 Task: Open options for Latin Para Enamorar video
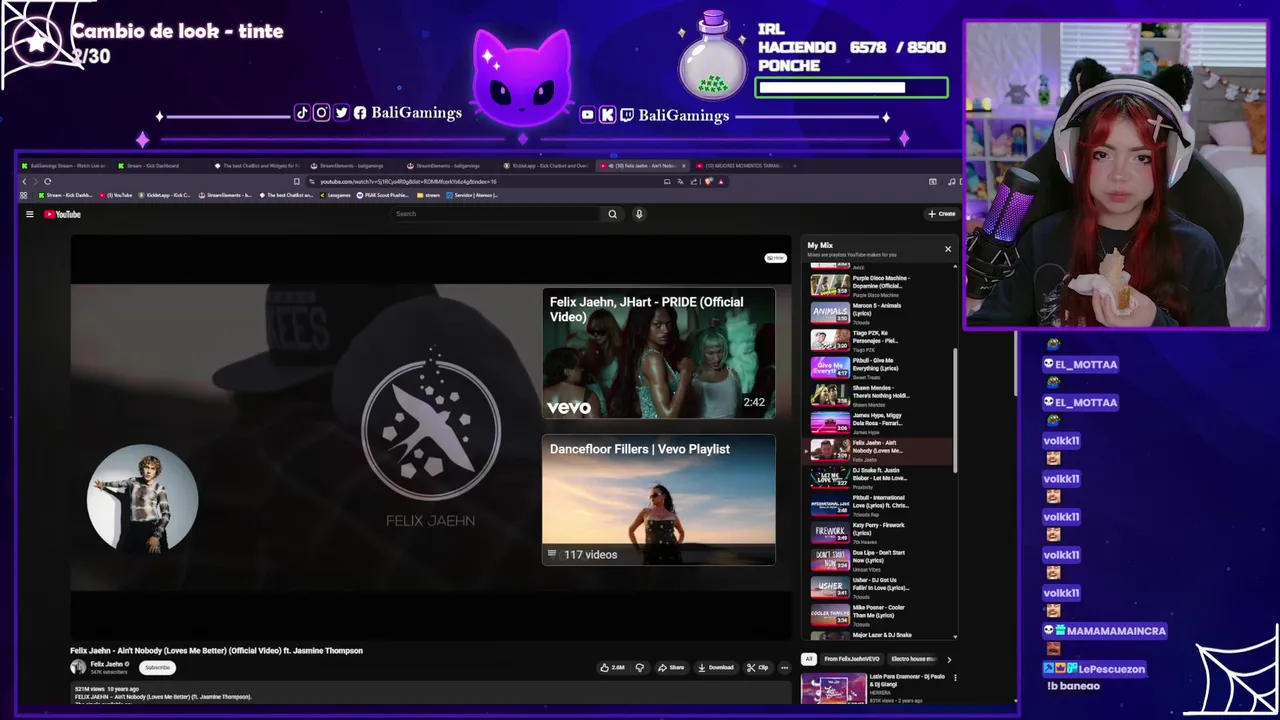pos(955,678)
